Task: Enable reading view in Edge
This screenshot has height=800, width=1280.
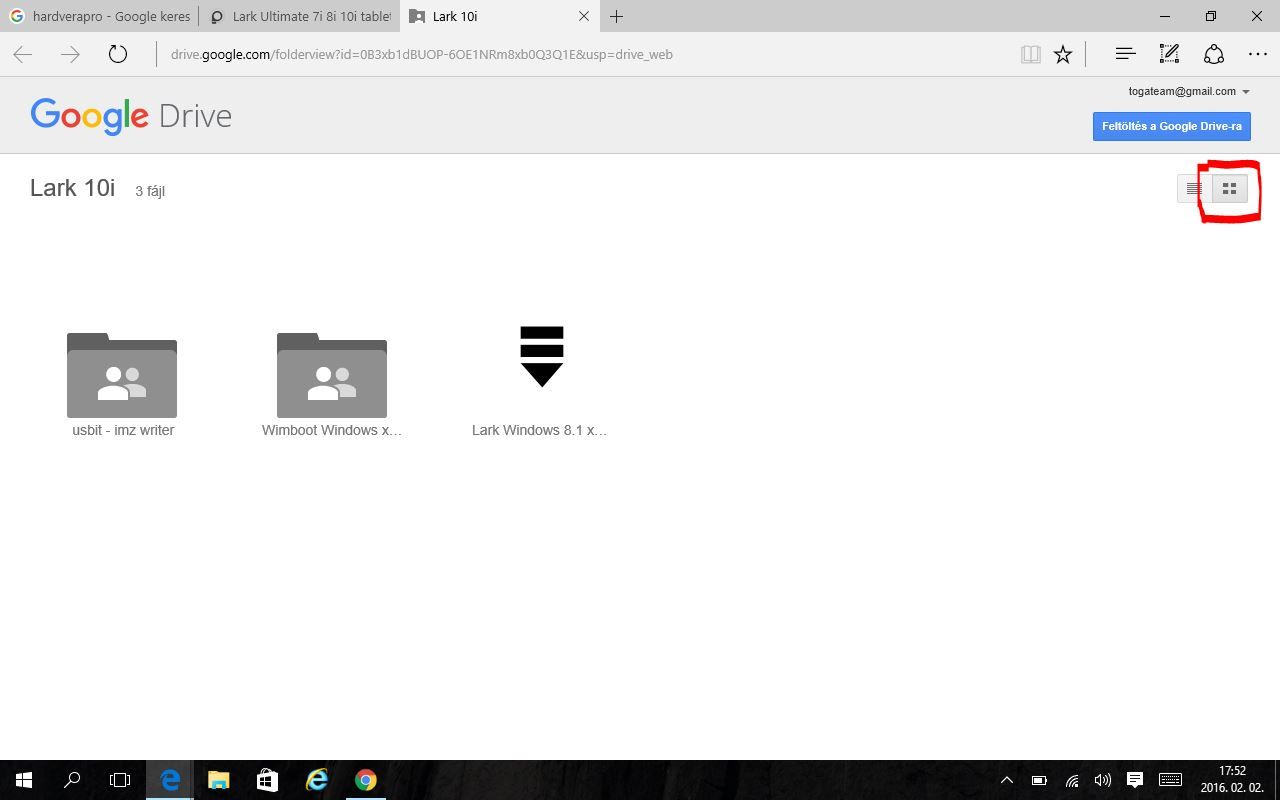Action: (1030, 54)
